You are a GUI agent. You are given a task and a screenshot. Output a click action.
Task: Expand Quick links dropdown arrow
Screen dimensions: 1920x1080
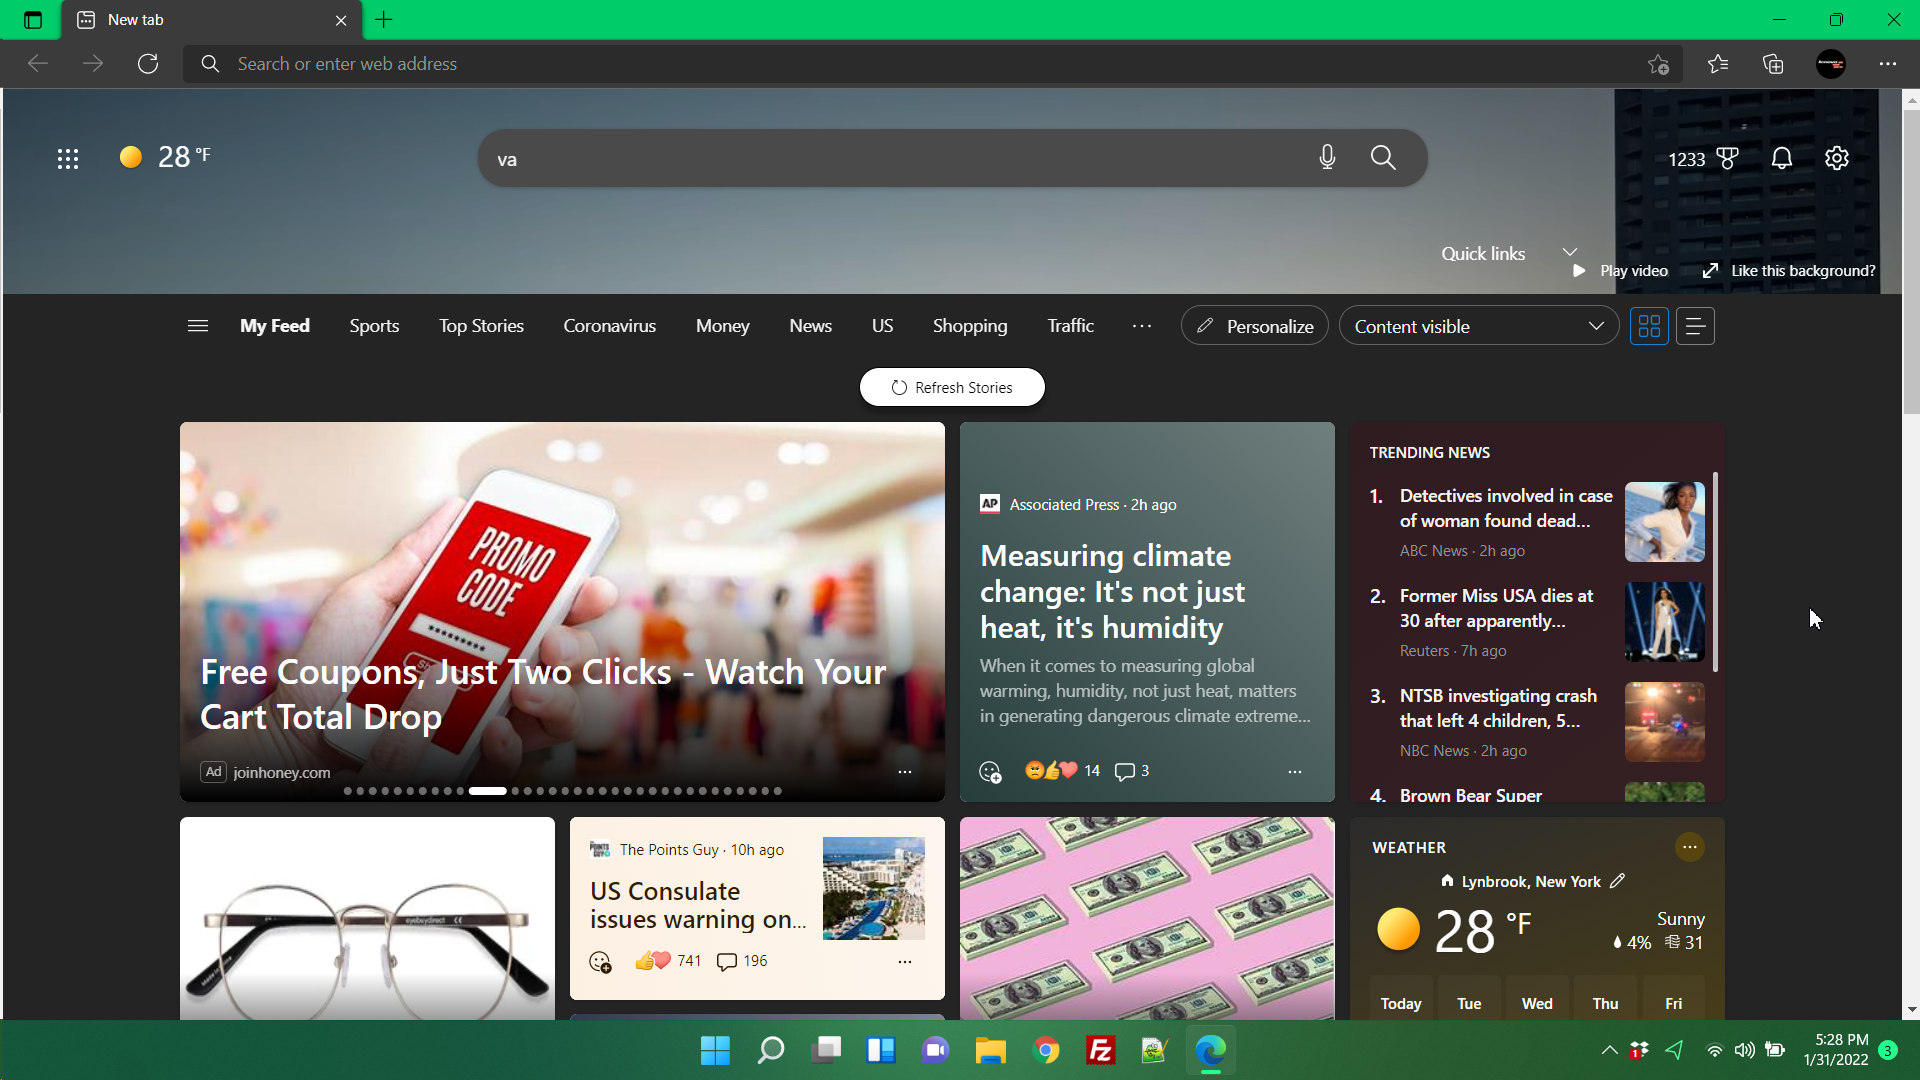(x=1571, y=253)
